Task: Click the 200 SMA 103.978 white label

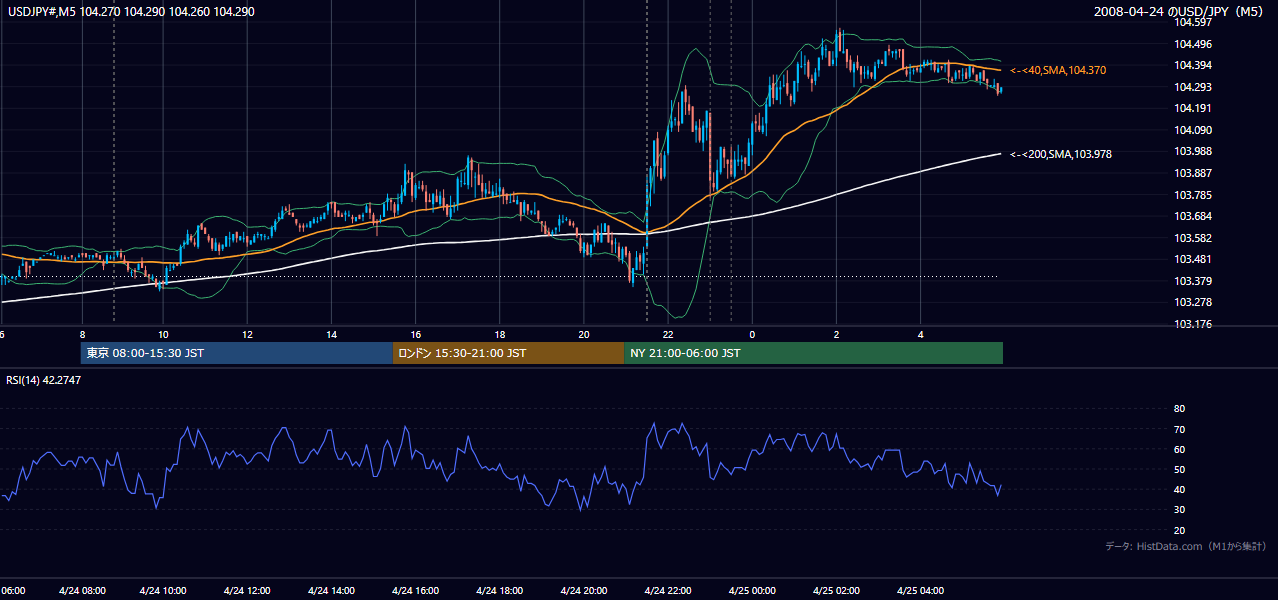Action: click(1061, 154)
